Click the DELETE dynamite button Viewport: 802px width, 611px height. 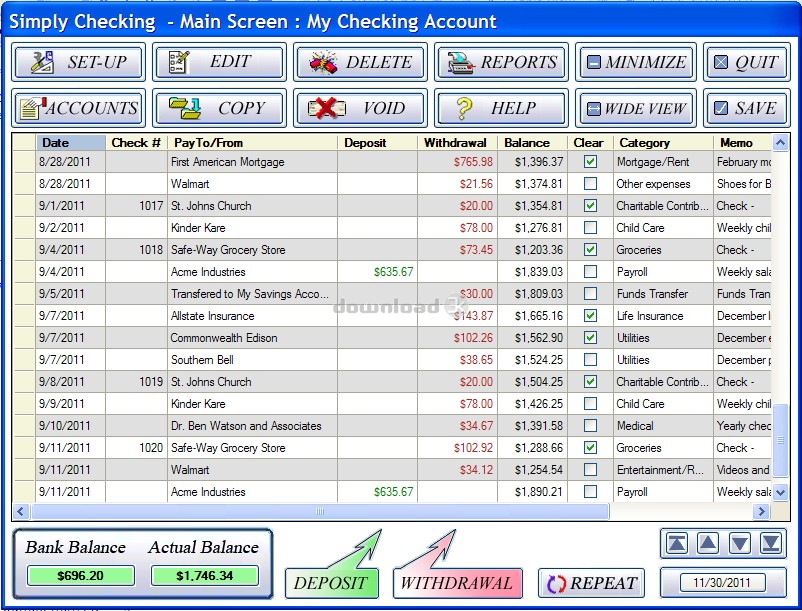[361, 62]
